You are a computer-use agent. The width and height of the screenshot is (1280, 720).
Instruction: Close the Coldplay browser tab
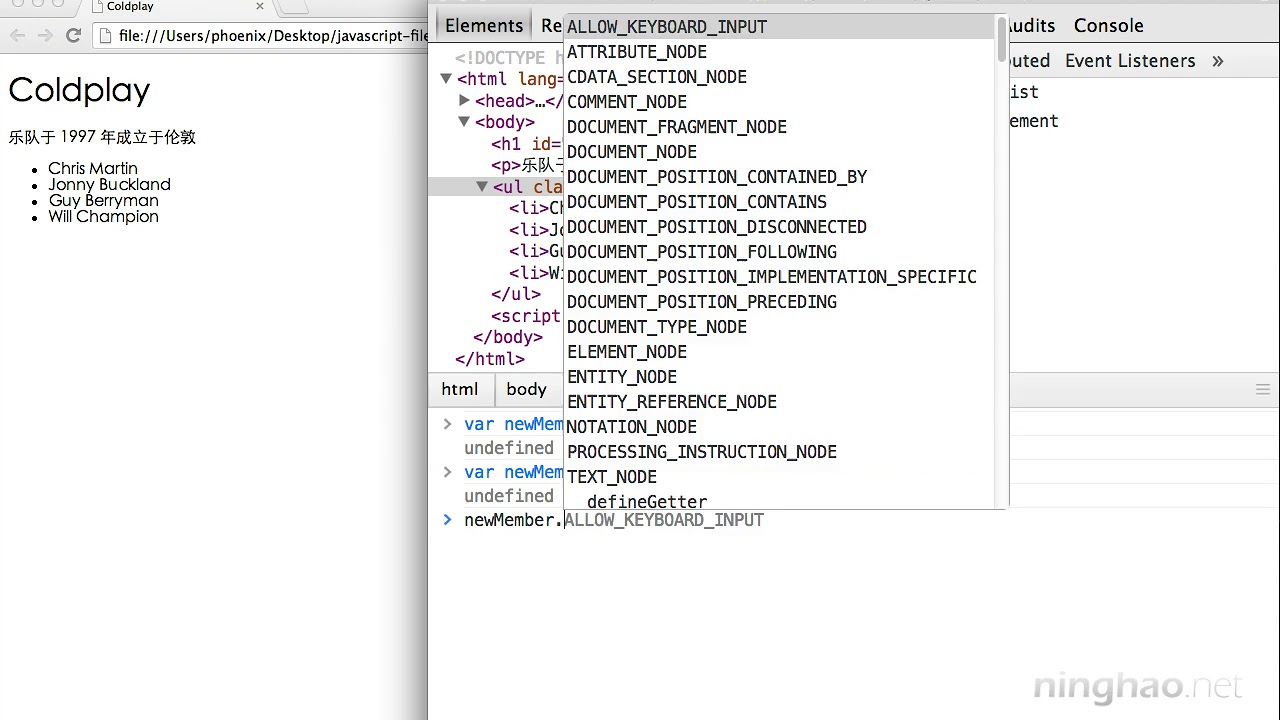(260, 7)
